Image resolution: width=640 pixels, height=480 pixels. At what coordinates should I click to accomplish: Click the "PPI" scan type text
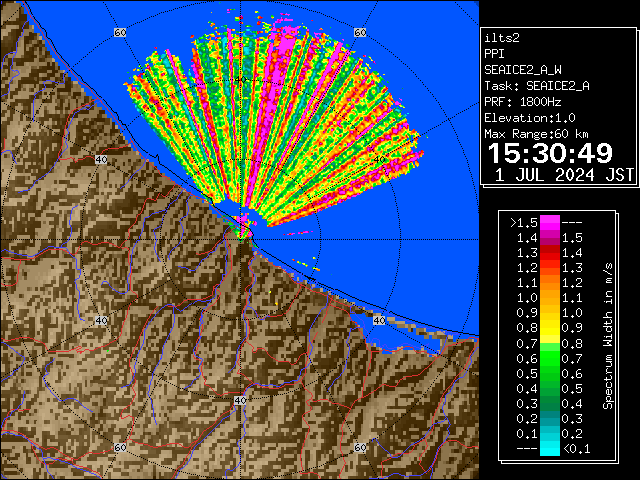(494, 54)
